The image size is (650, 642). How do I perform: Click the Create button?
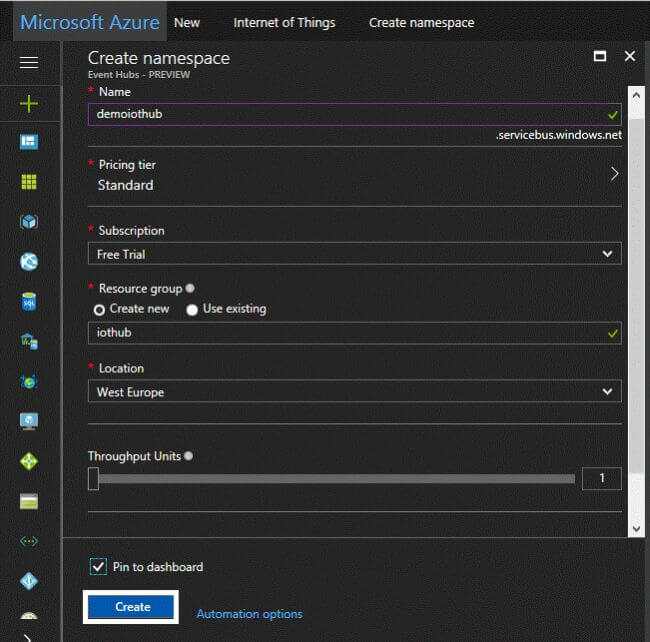click(x=133, y=607)
